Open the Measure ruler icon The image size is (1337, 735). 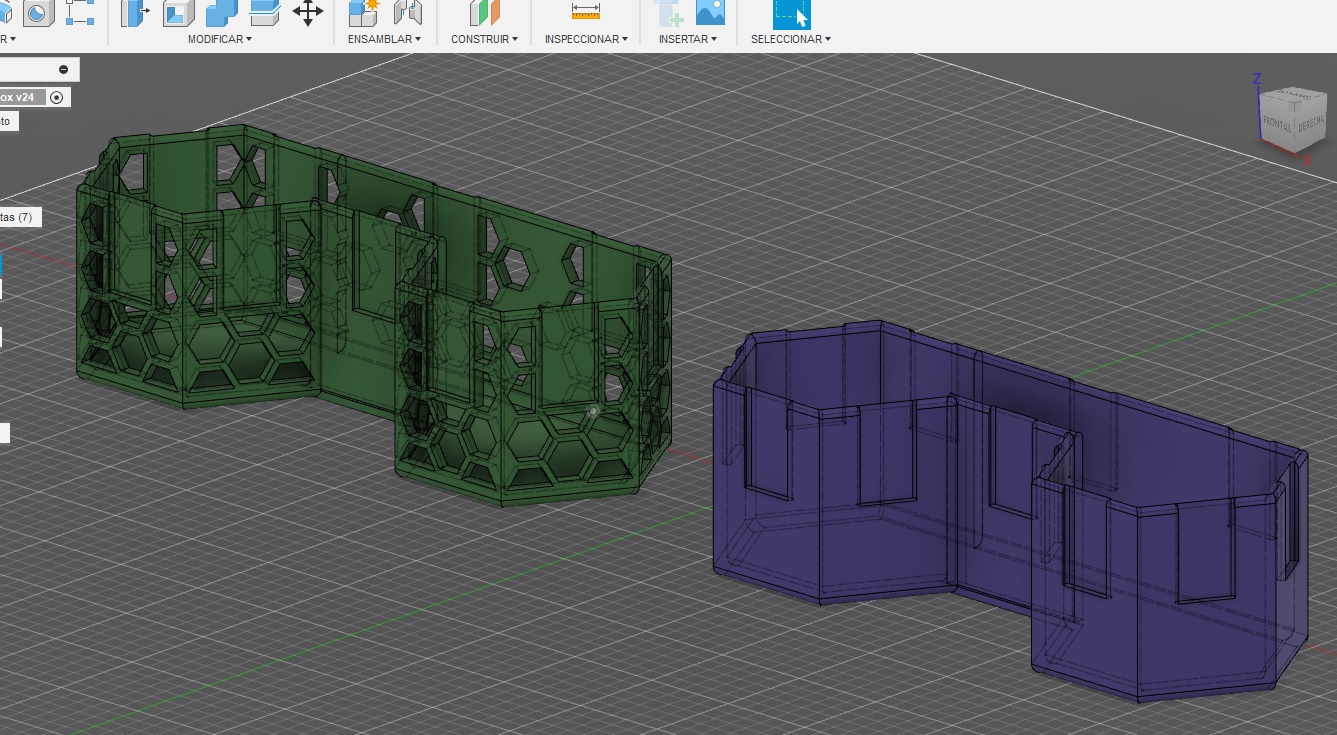click(586, 12)
